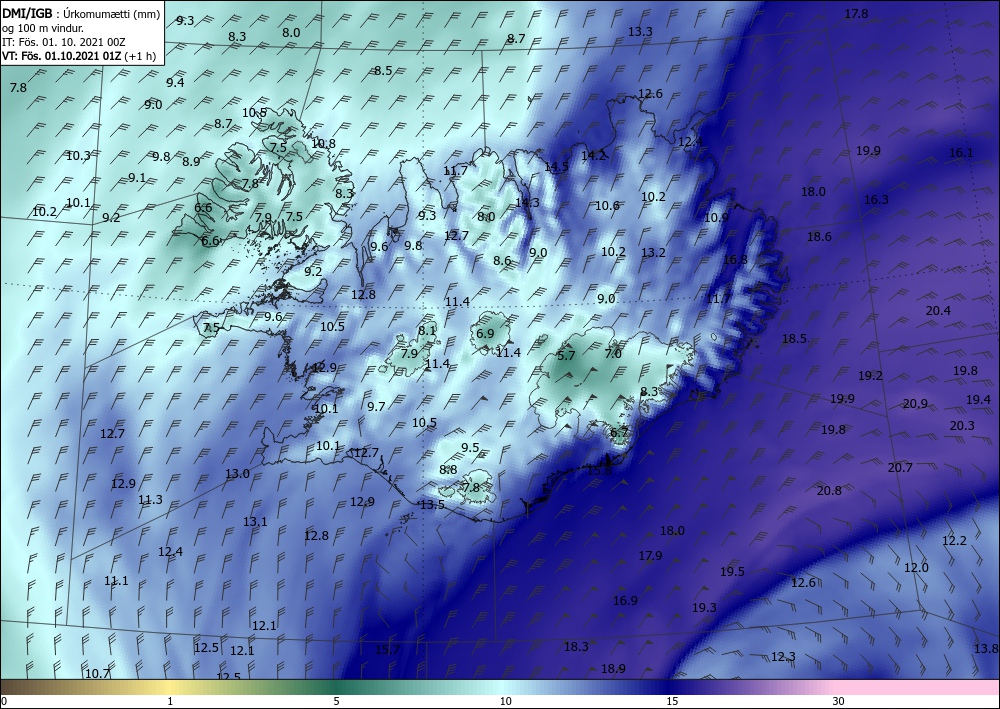
Task: Click the 20.9 value on the map
Action: tap(915, 404)
